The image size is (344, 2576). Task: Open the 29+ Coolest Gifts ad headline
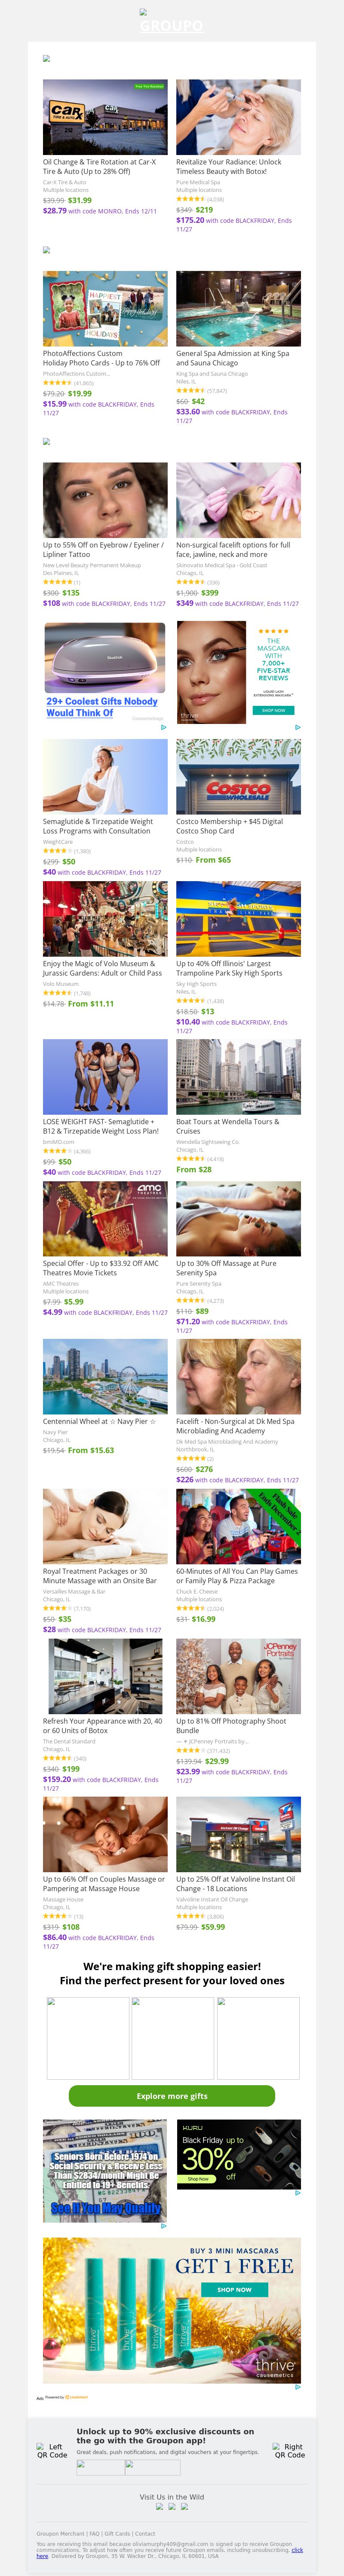point(101,707)
